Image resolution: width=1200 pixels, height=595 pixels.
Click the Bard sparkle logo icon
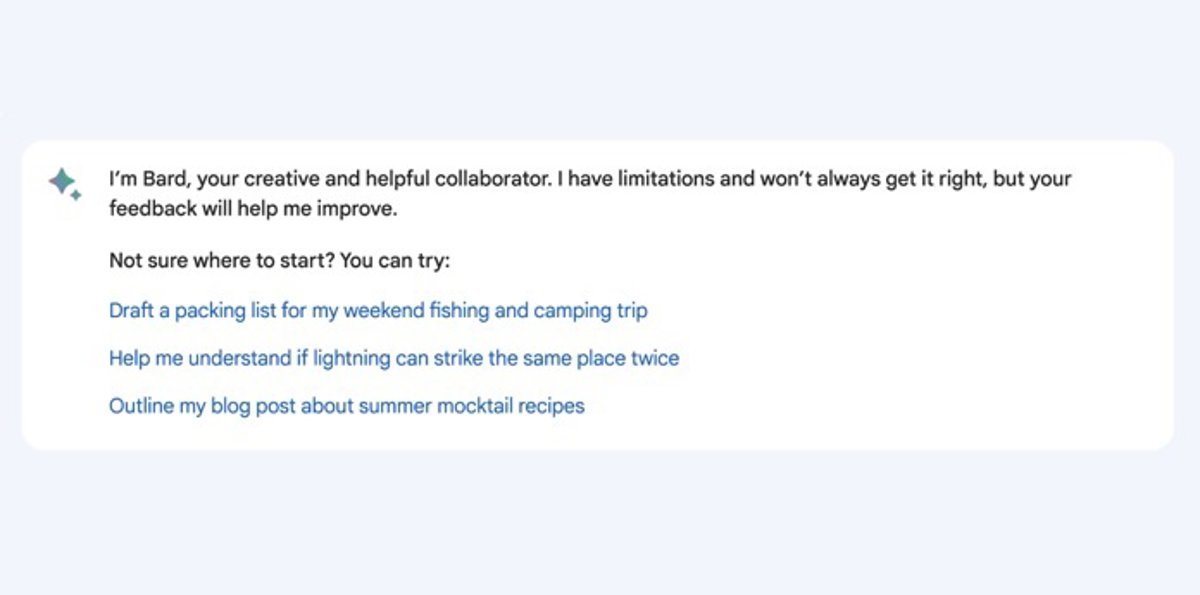pos(61,181)
